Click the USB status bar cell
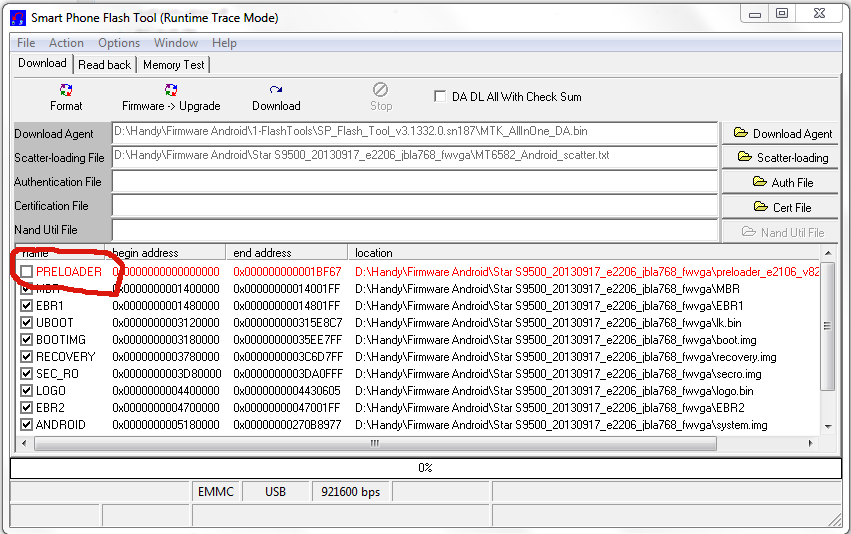This screenshot has width=851, height=534. 275,492
